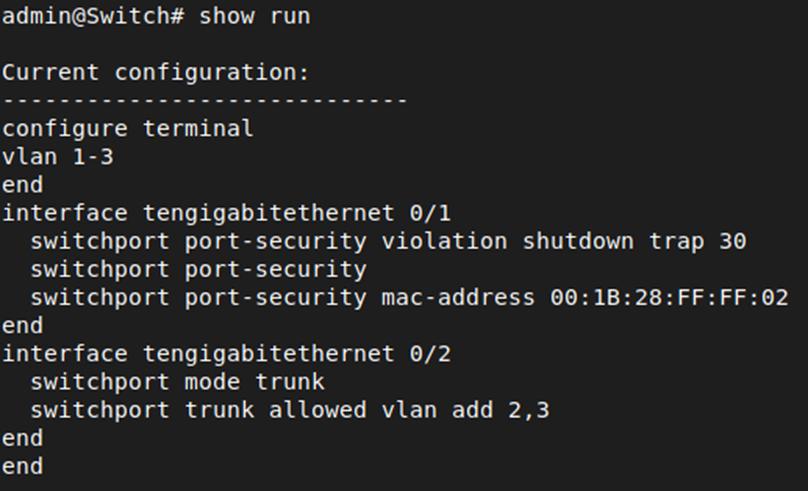Viewport: 808px width, 491px height.
Task: Click the standalone "switchport port-security" line
Action: tap(198, 269)
